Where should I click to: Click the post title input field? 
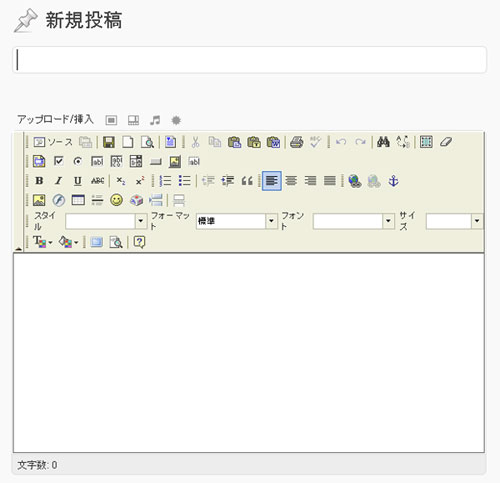(249, 60)
